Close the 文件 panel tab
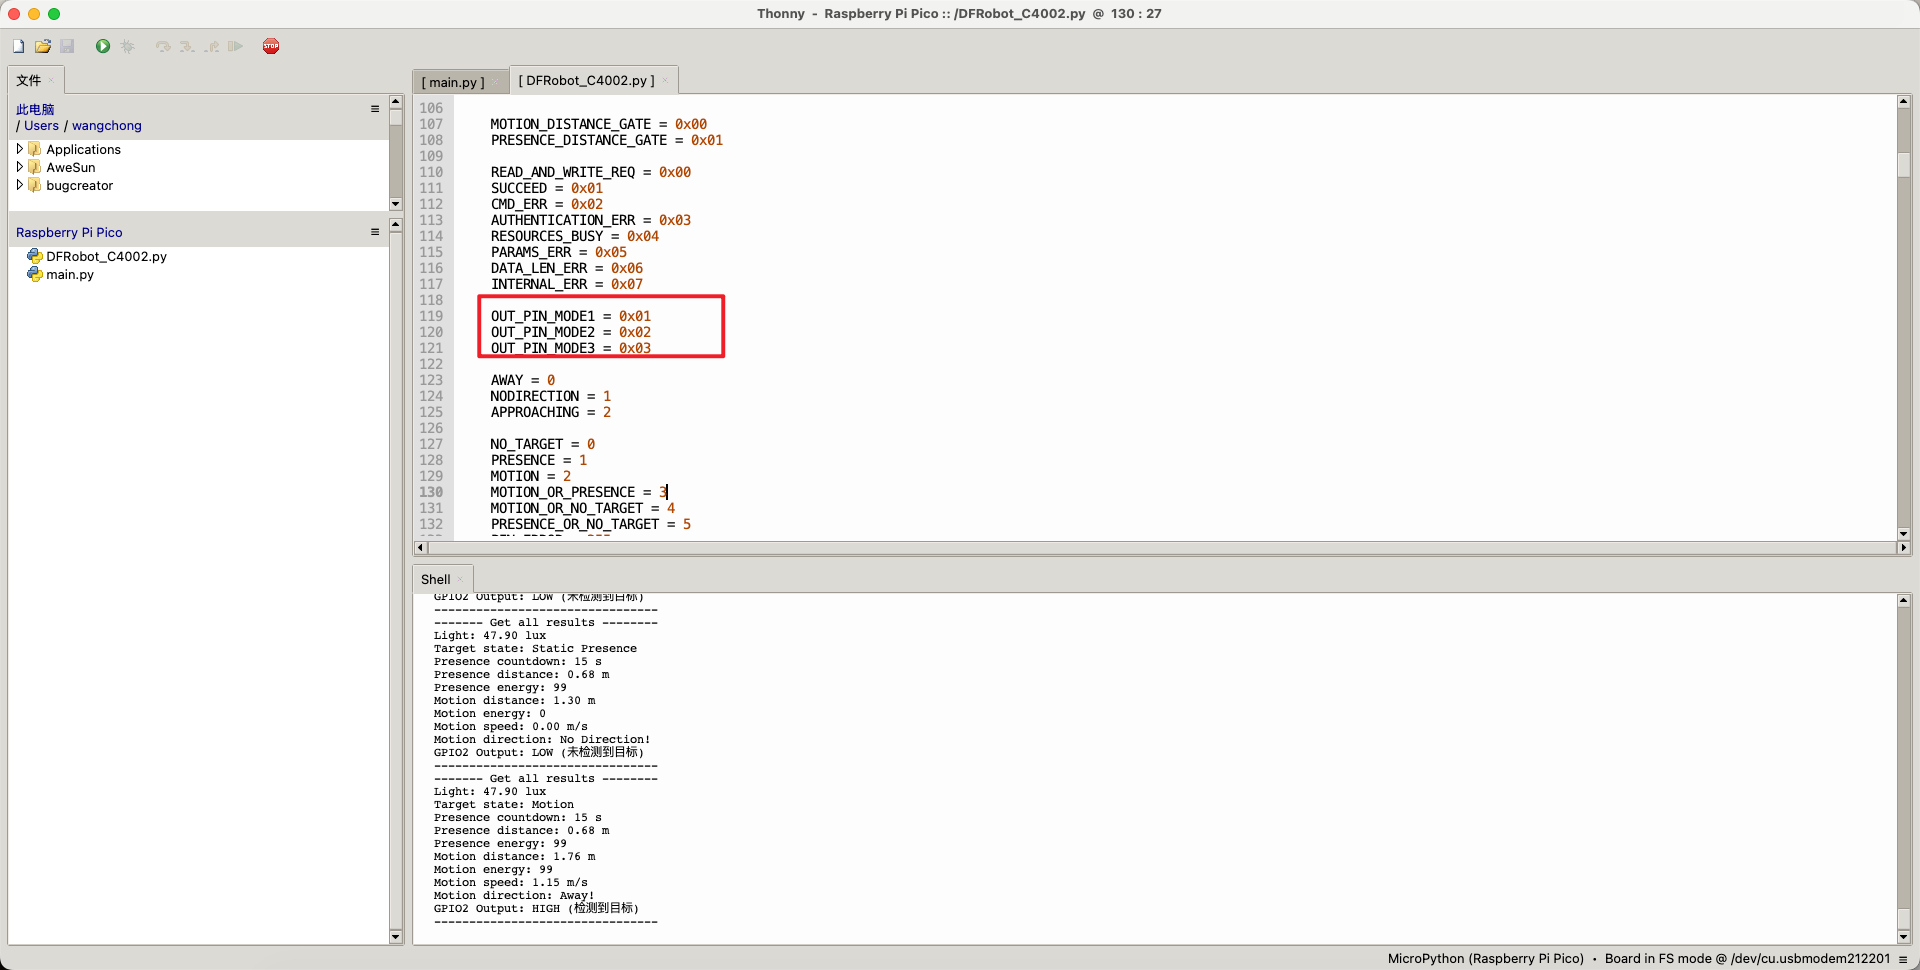The height and width of the screenshot is (970, 1920). click(52, 81)
